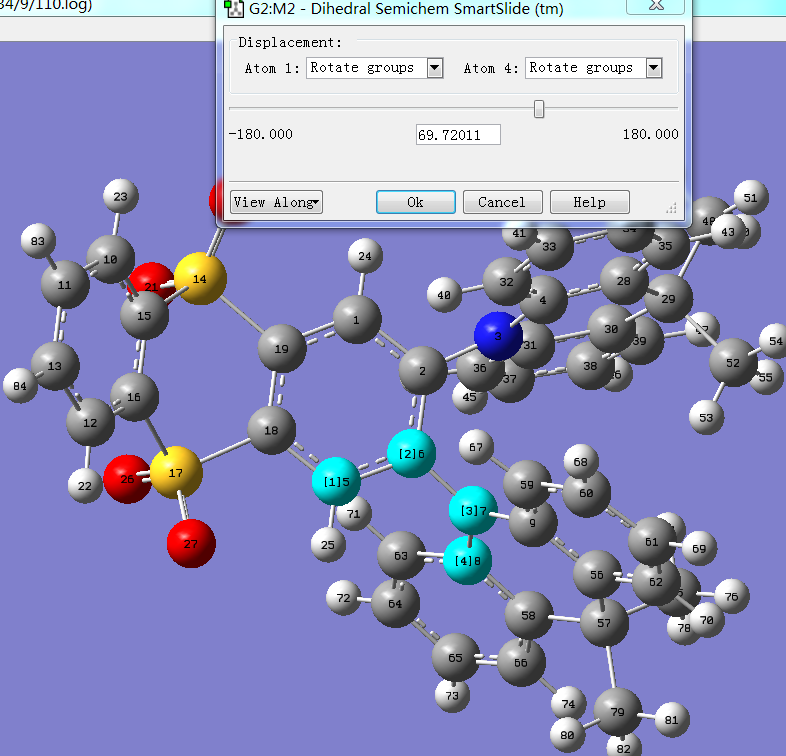Select carbon atom 11
The height and width of the screenshot is (756, 786).
pyautogui.click(x=65, y=285)
